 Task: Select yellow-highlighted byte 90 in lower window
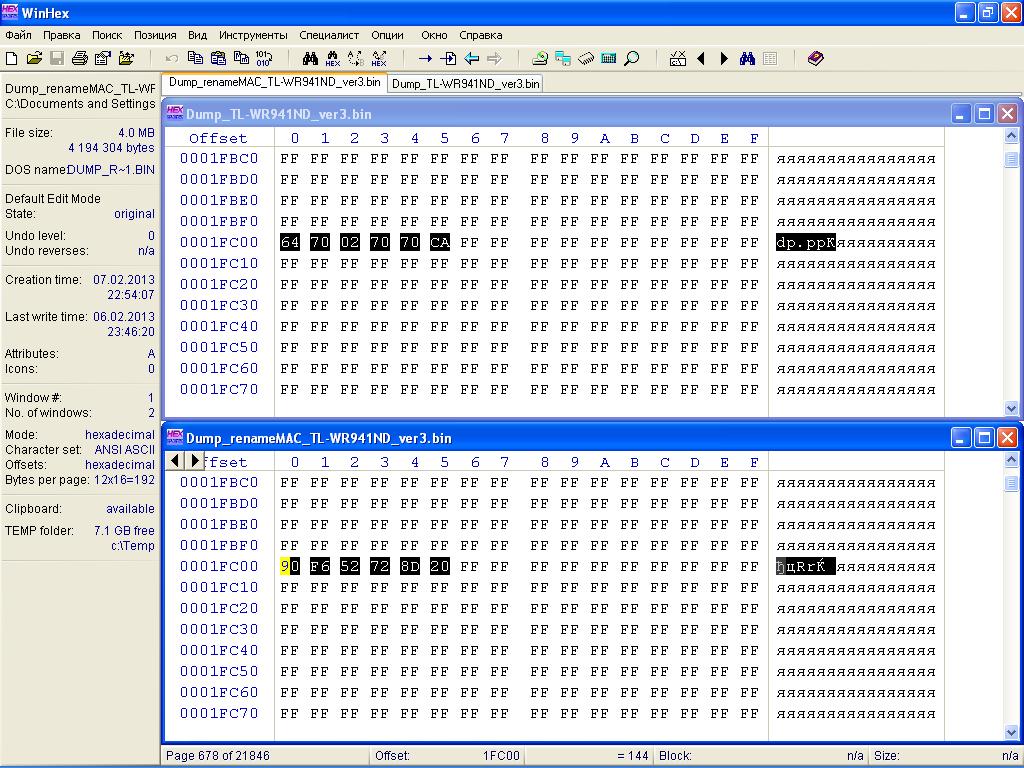coord(289,566)
